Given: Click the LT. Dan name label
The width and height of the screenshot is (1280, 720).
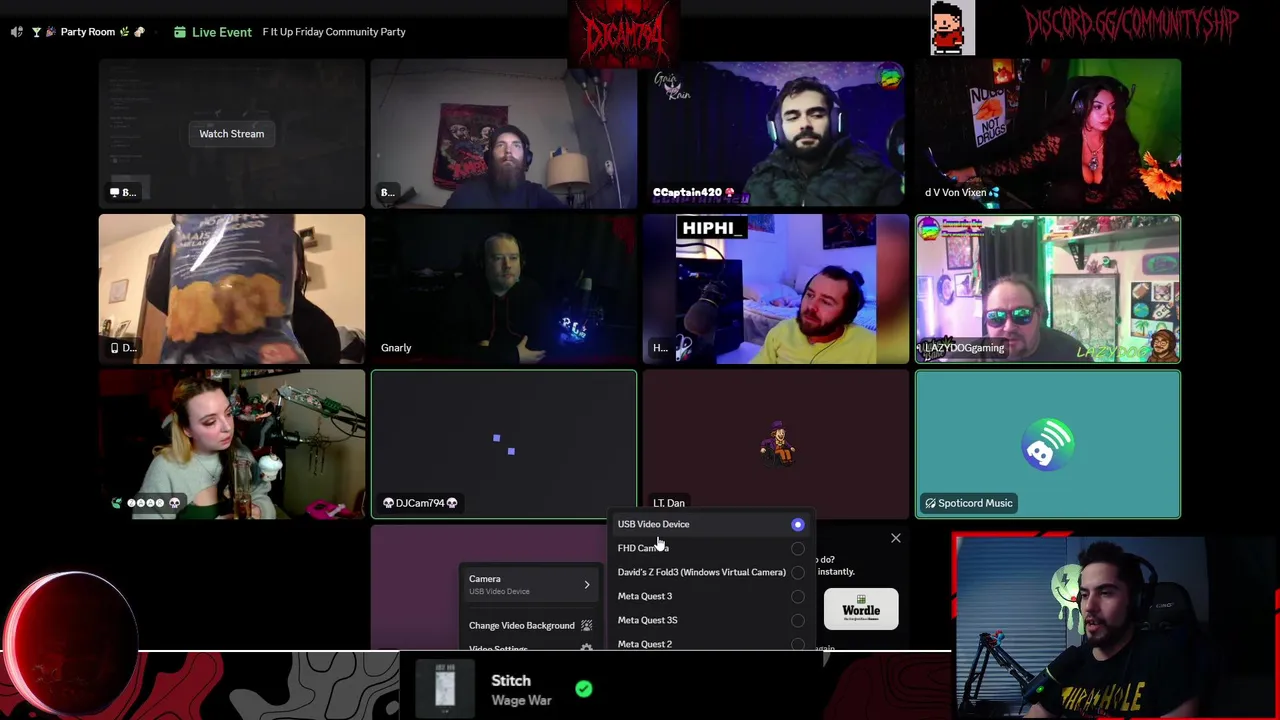Looking at the screenshot, I should coord(669,503).
